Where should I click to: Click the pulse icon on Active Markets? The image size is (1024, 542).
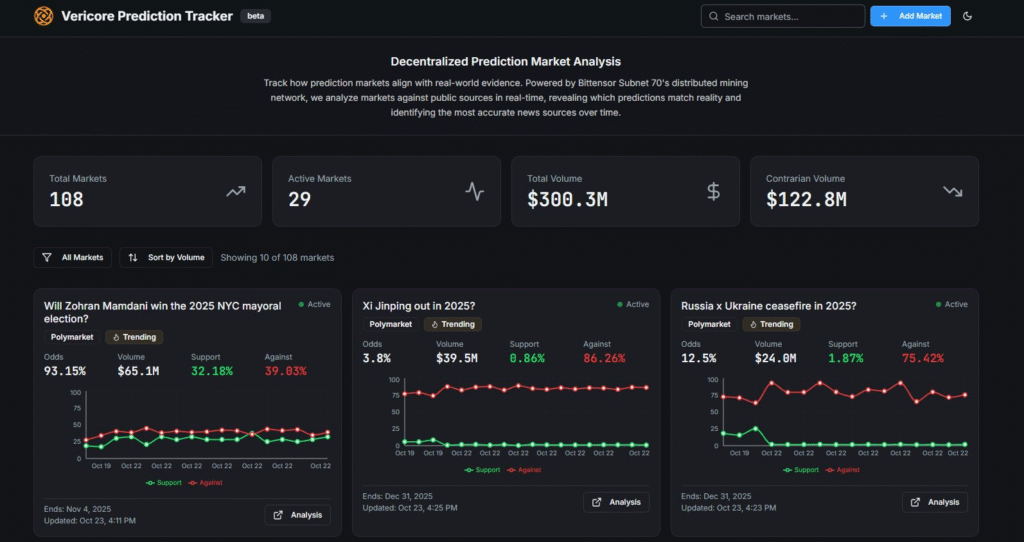(x=474, y=191)
